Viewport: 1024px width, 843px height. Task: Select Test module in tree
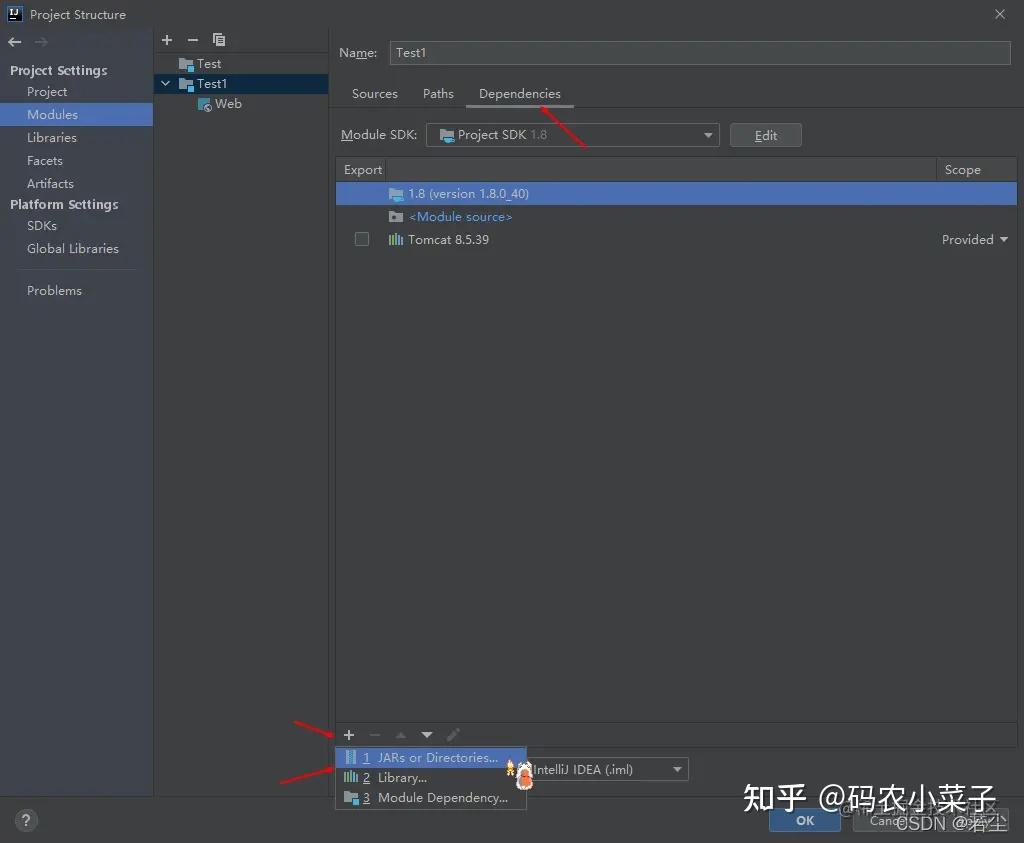pyautogui.click(x=241, y=64)
